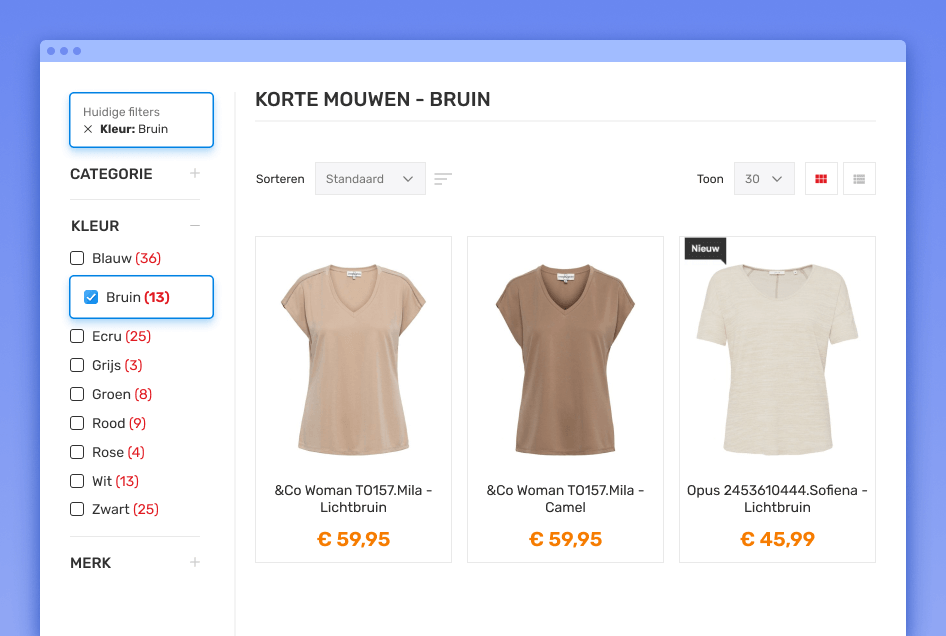Switch to list view layout

tap(859, 178)
